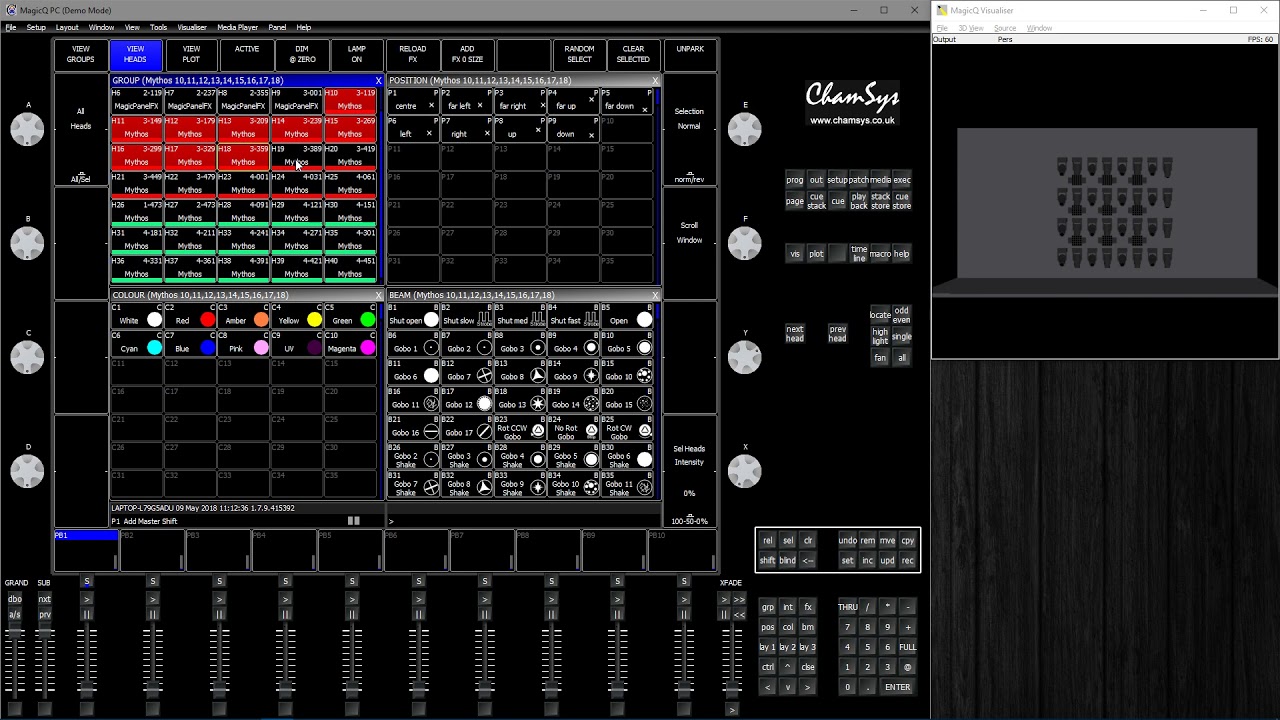Close the BEAM window
The height and width of the screenshot is (720, 1280).
pyautogui.click(x=655, y=295)
